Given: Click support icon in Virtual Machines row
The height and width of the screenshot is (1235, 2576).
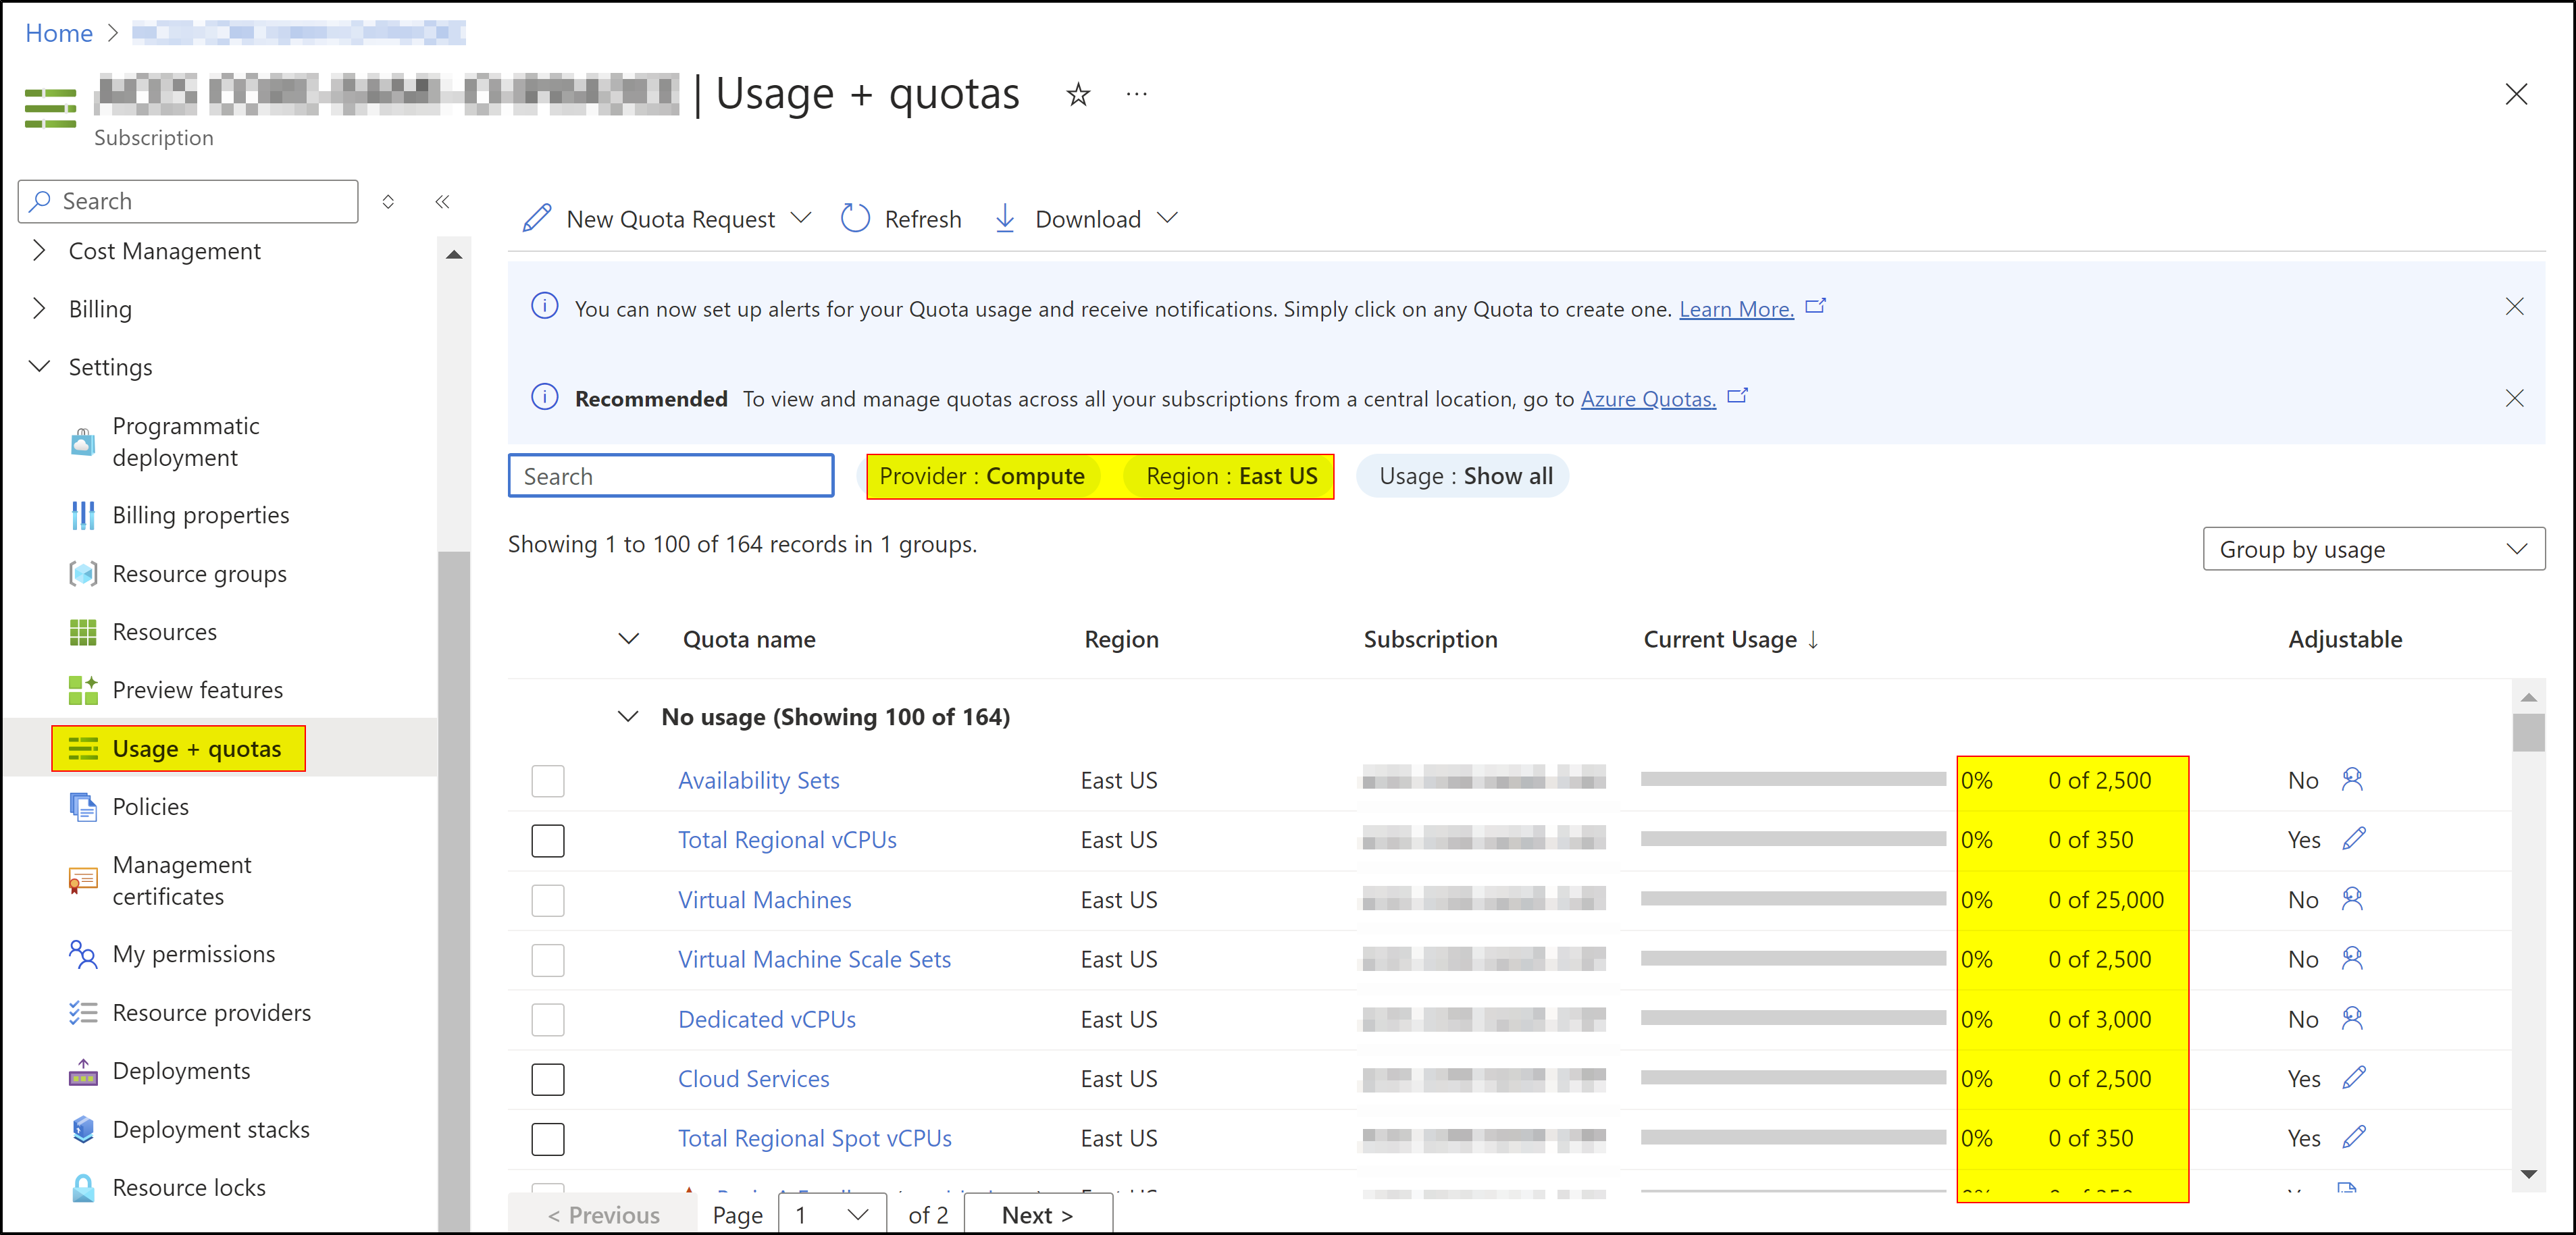Looking at the screenshot, I should [x=2351, y=899].
